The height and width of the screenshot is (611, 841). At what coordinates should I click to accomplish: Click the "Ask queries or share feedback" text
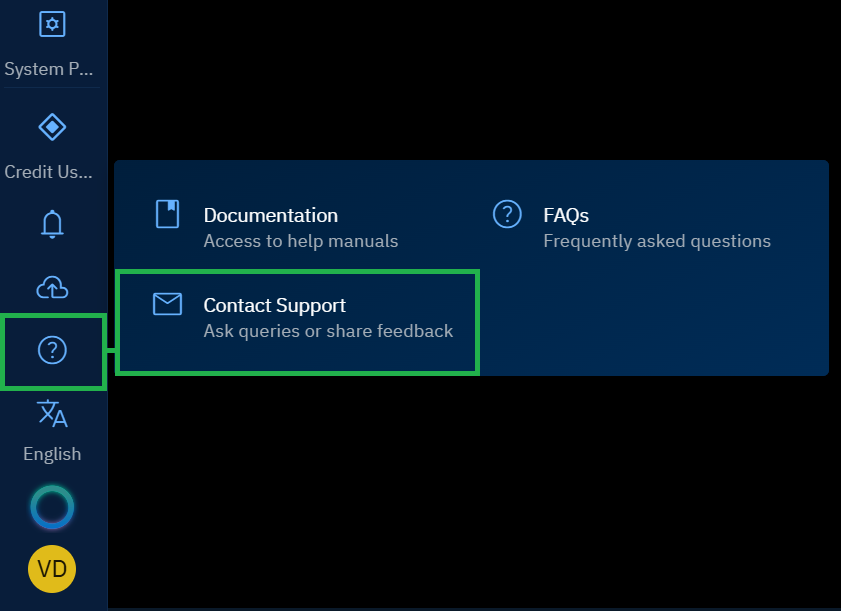[x=328, y=331]
